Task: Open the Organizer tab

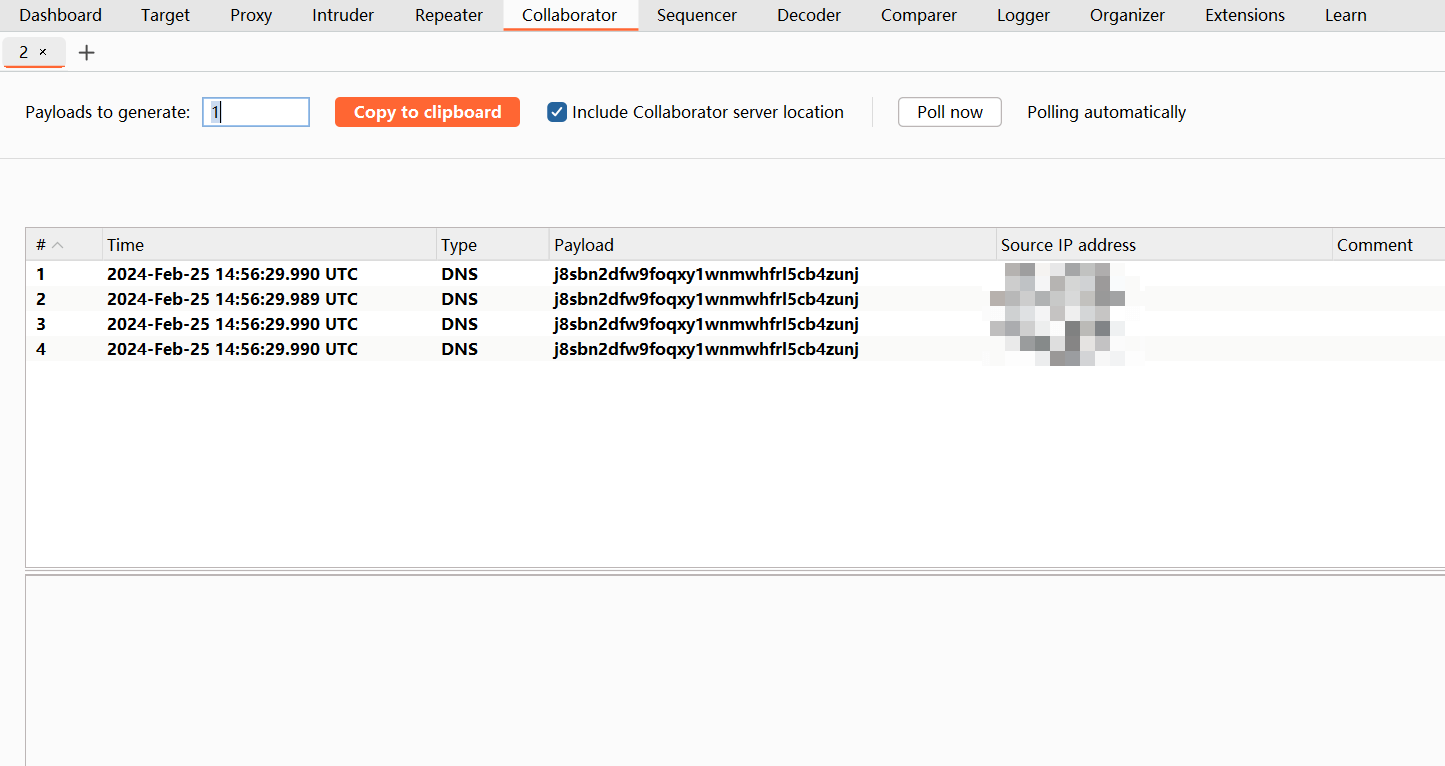Action: (1127, 15)
